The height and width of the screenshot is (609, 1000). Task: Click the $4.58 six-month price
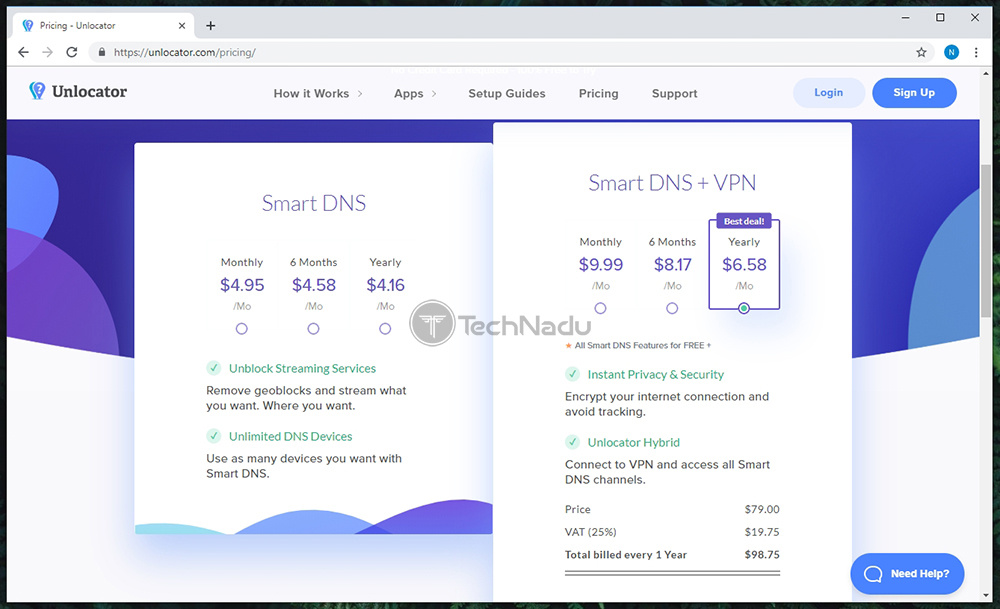click(x=314, y=285)
